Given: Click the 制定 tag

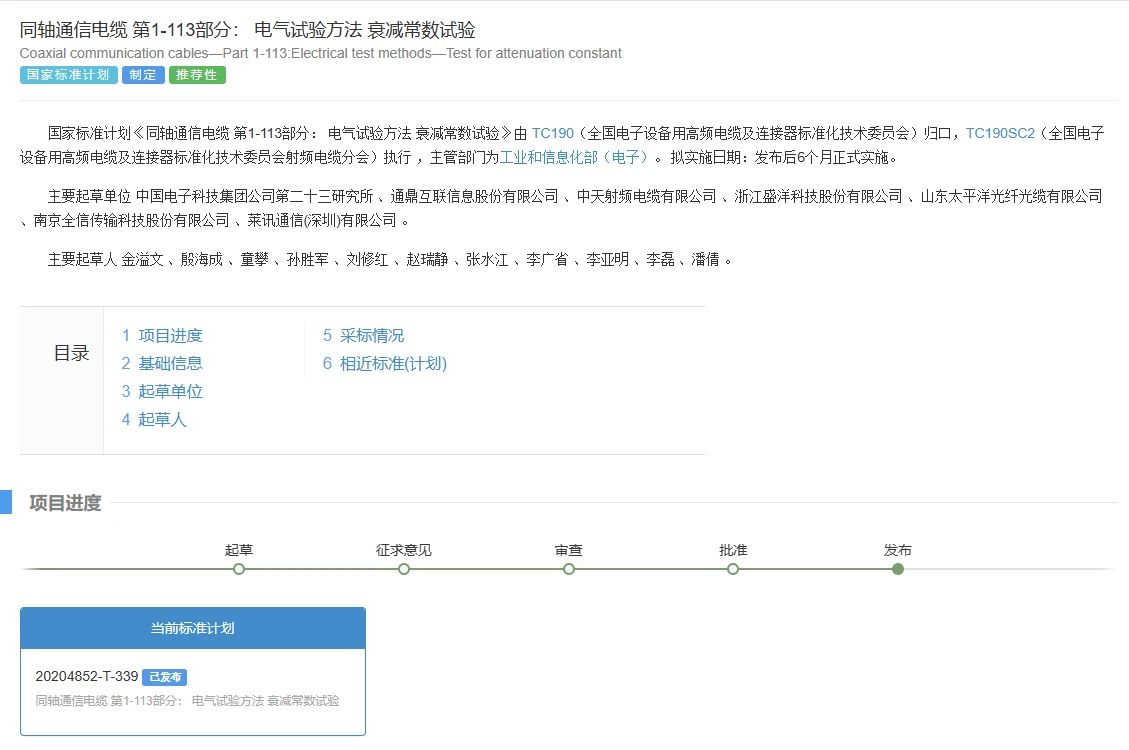Looking at the screenshot, I should pyautogui.click(x=142, y=74).
